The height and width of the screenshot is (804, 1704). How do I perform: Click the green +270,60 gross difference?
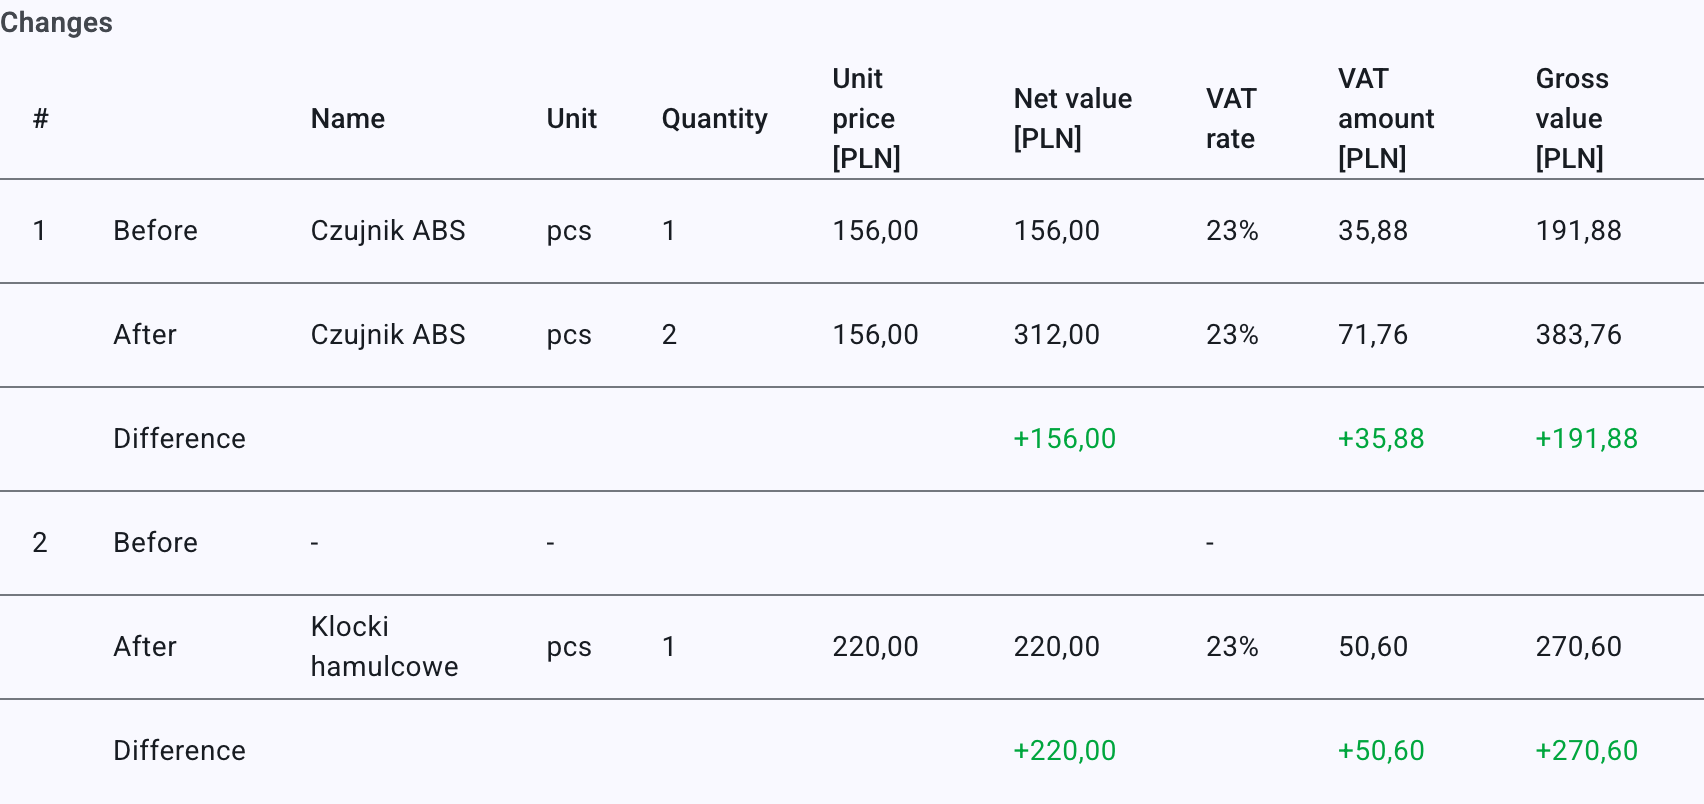click(1586, 751)
